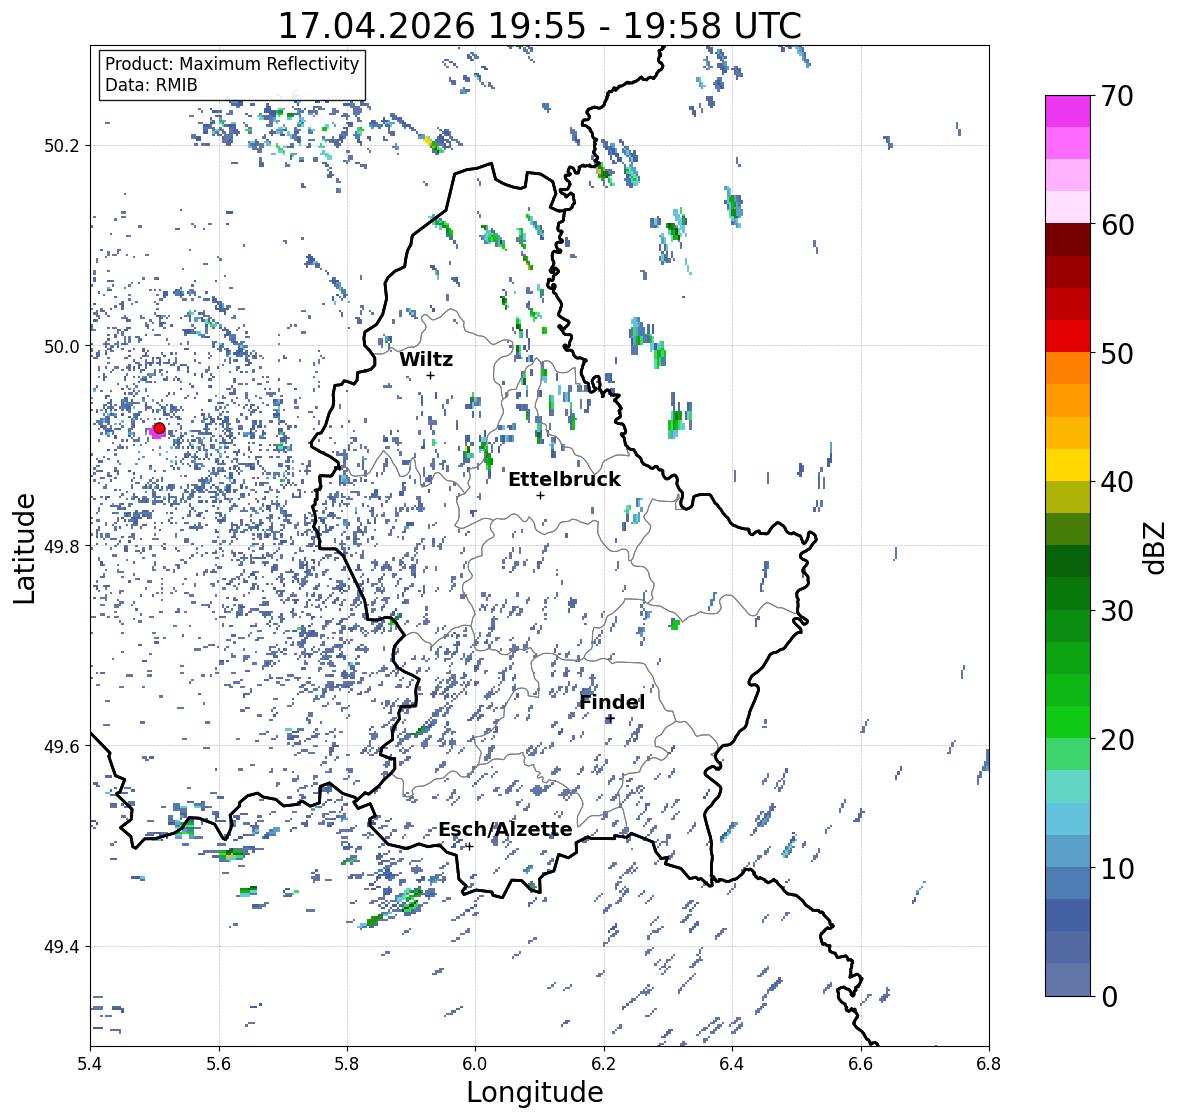
Task: Click the Data: RMIB text line
Action: 151,85
